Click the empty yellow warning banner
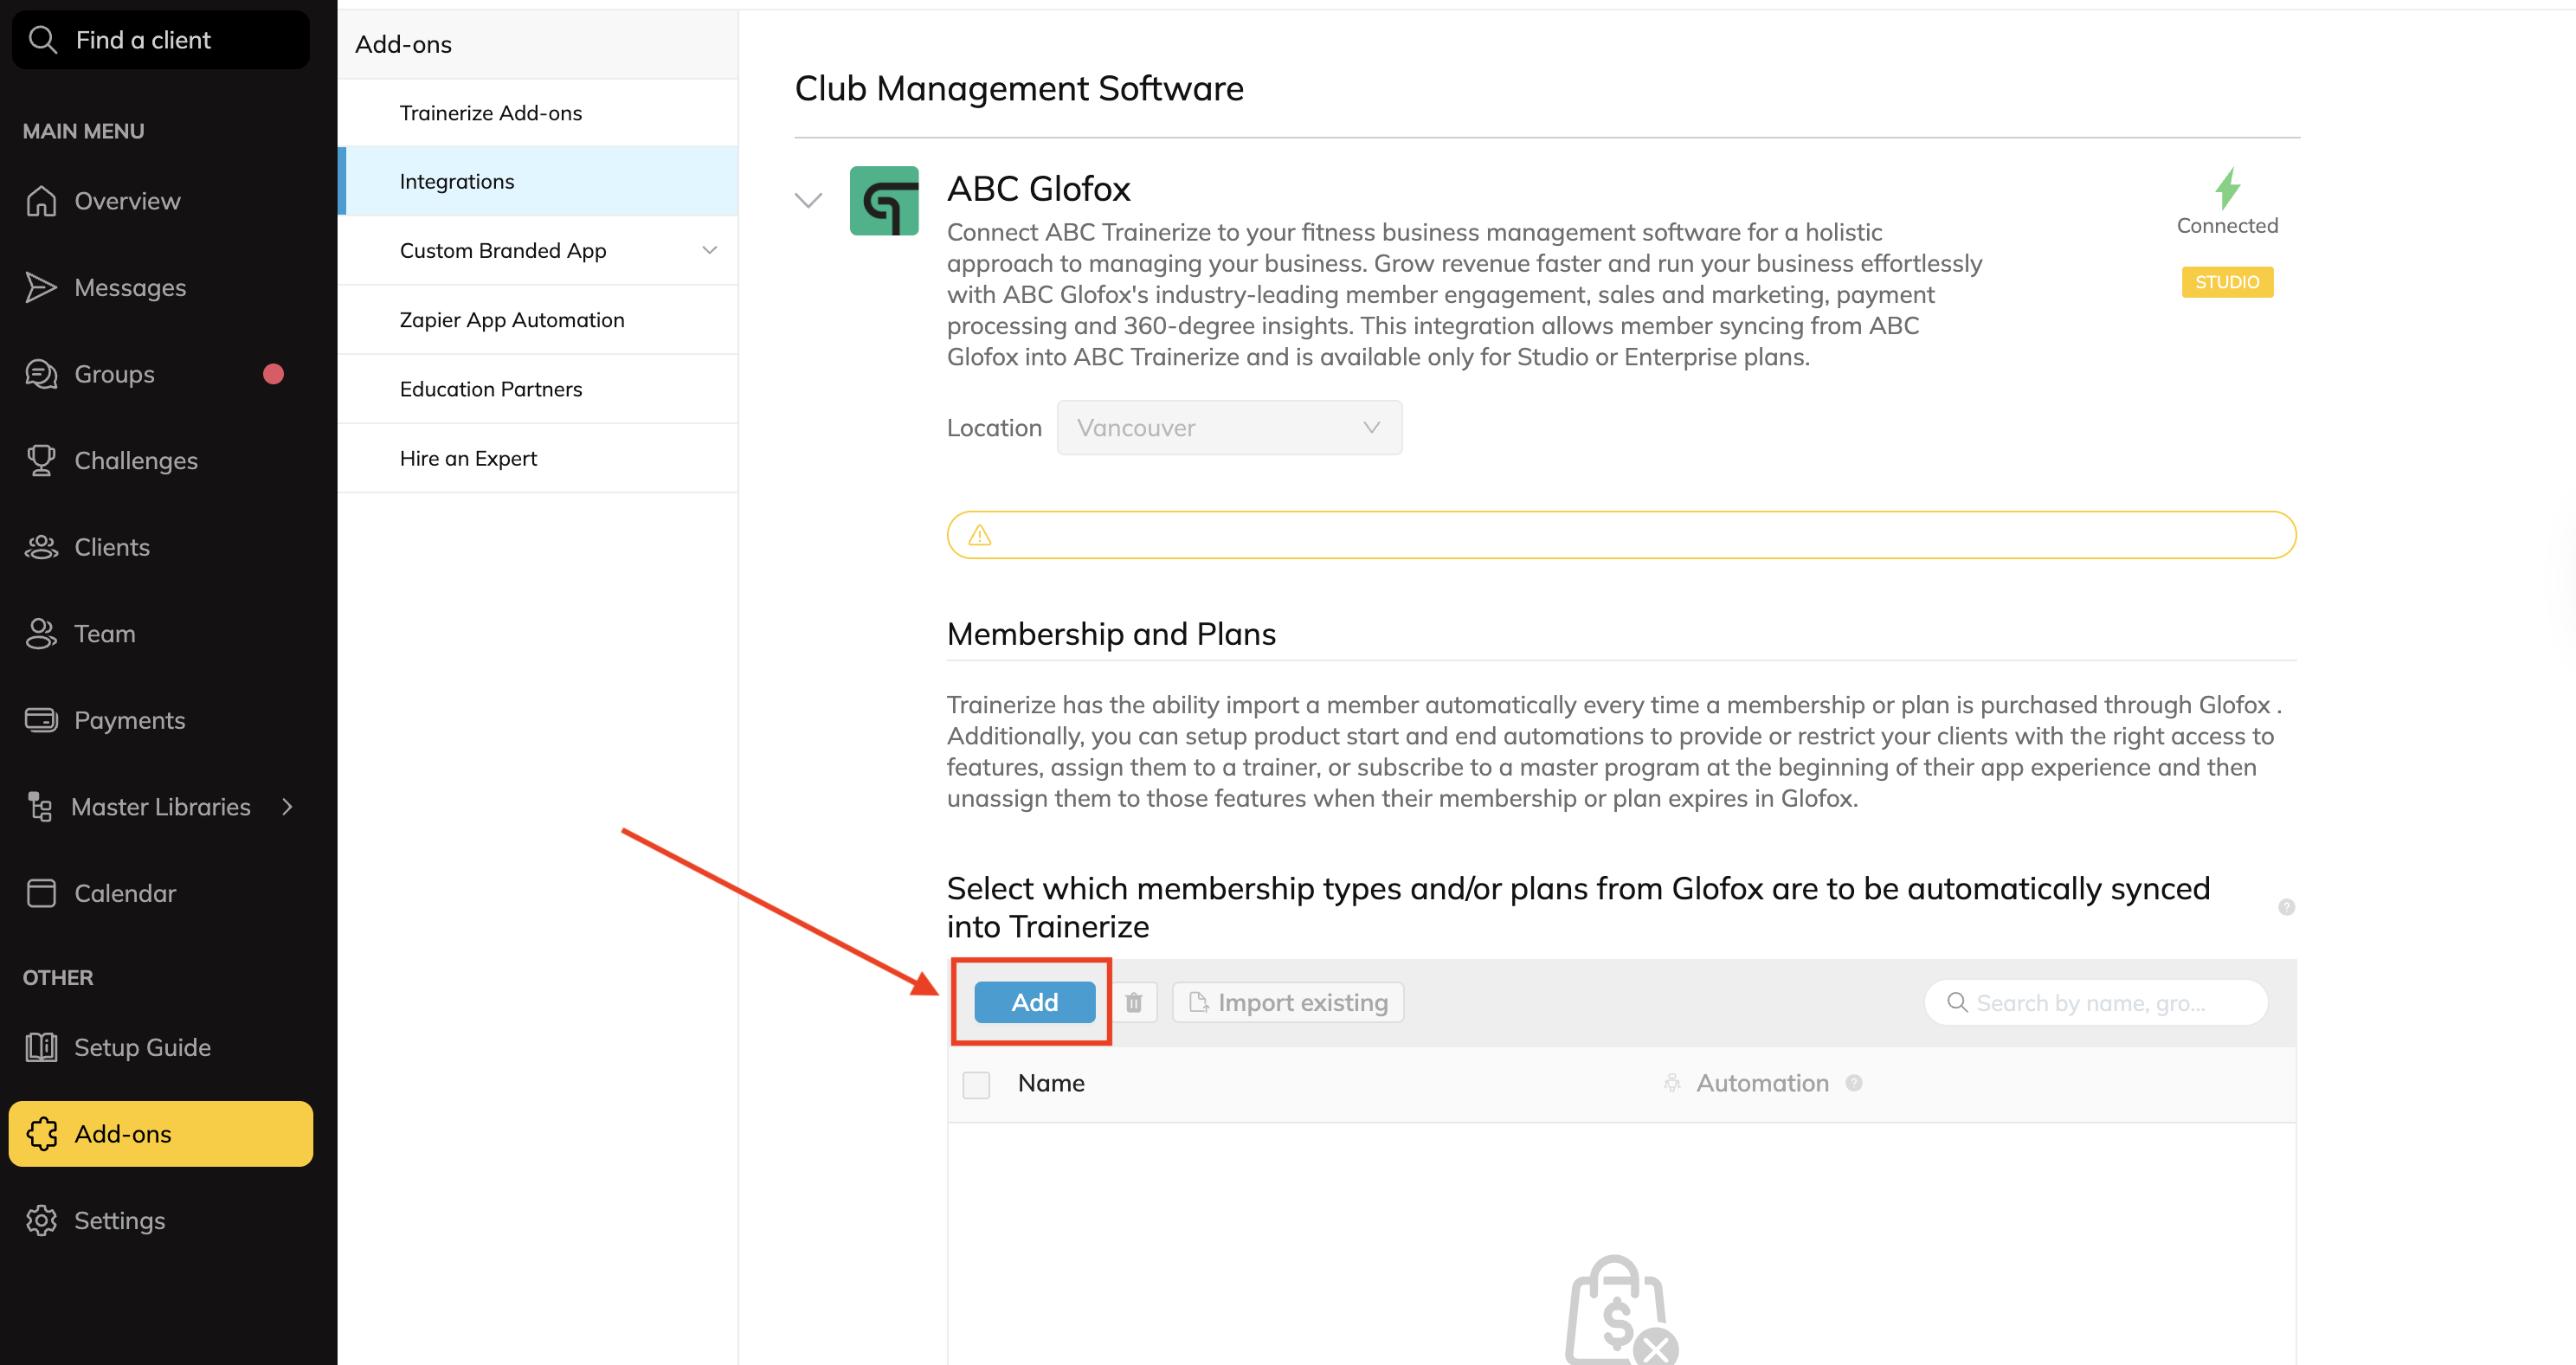The image size is (2576, 1365). pos(1621,535)
